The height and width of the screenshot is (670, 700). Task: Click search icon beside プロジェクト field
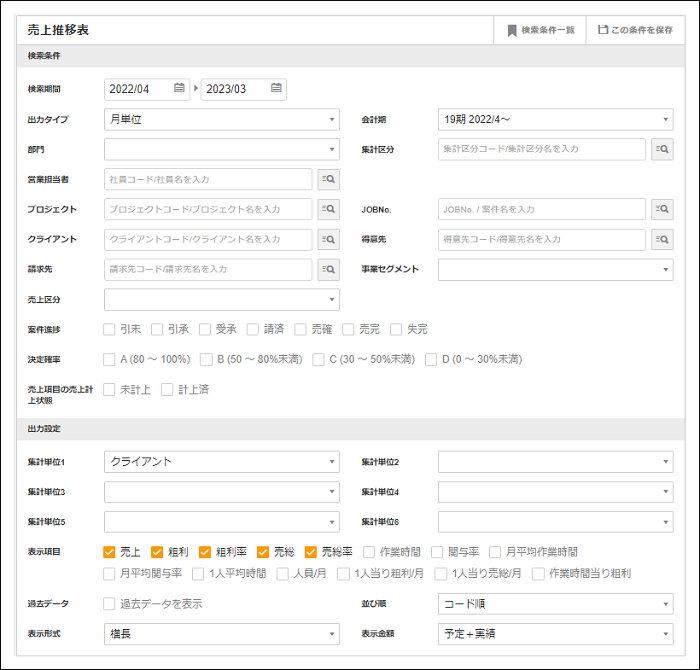pyautogui.click(x=328, y=209)
